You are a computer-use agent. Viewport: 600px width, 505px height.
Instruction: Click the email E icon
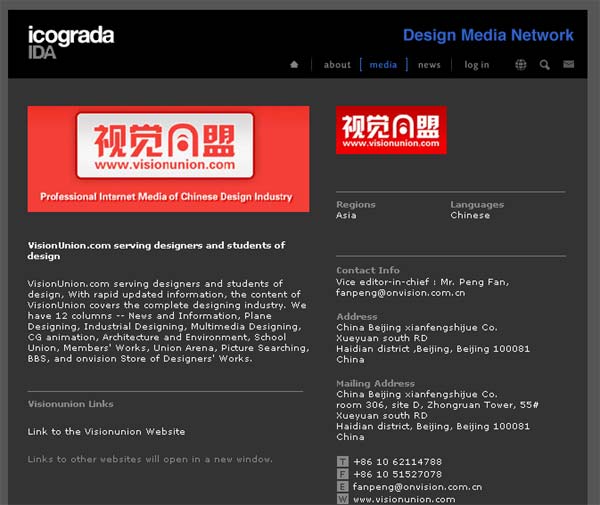(x=342, y=487)
